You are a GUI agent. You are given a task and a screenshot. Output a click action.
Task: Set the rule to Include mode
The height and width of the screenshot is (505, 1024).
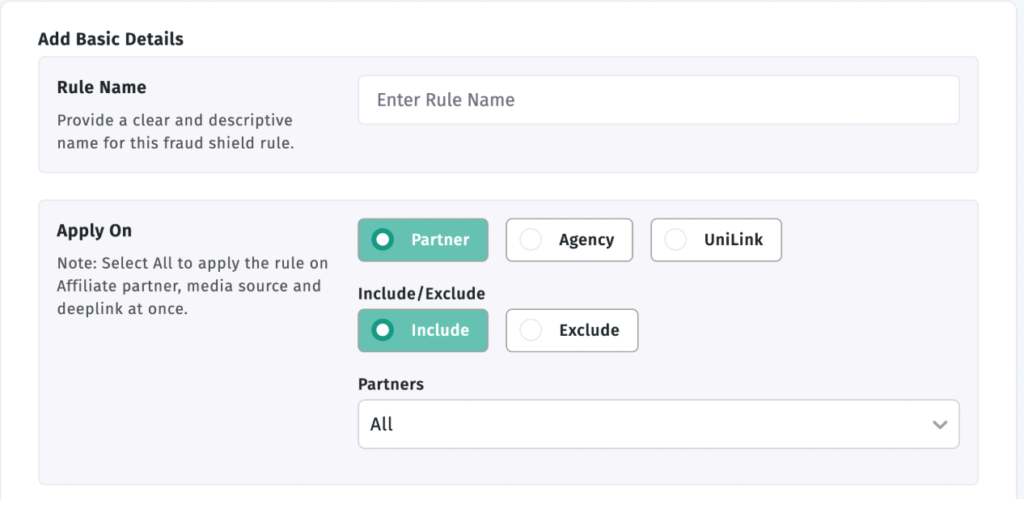[423, 330]
